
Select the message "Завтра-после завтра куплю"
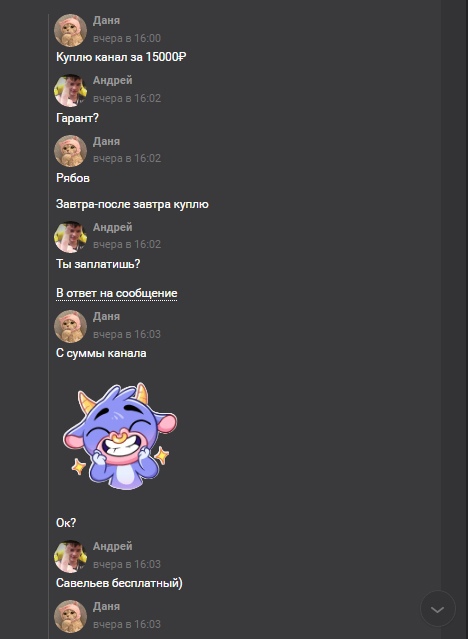point(132,204)
